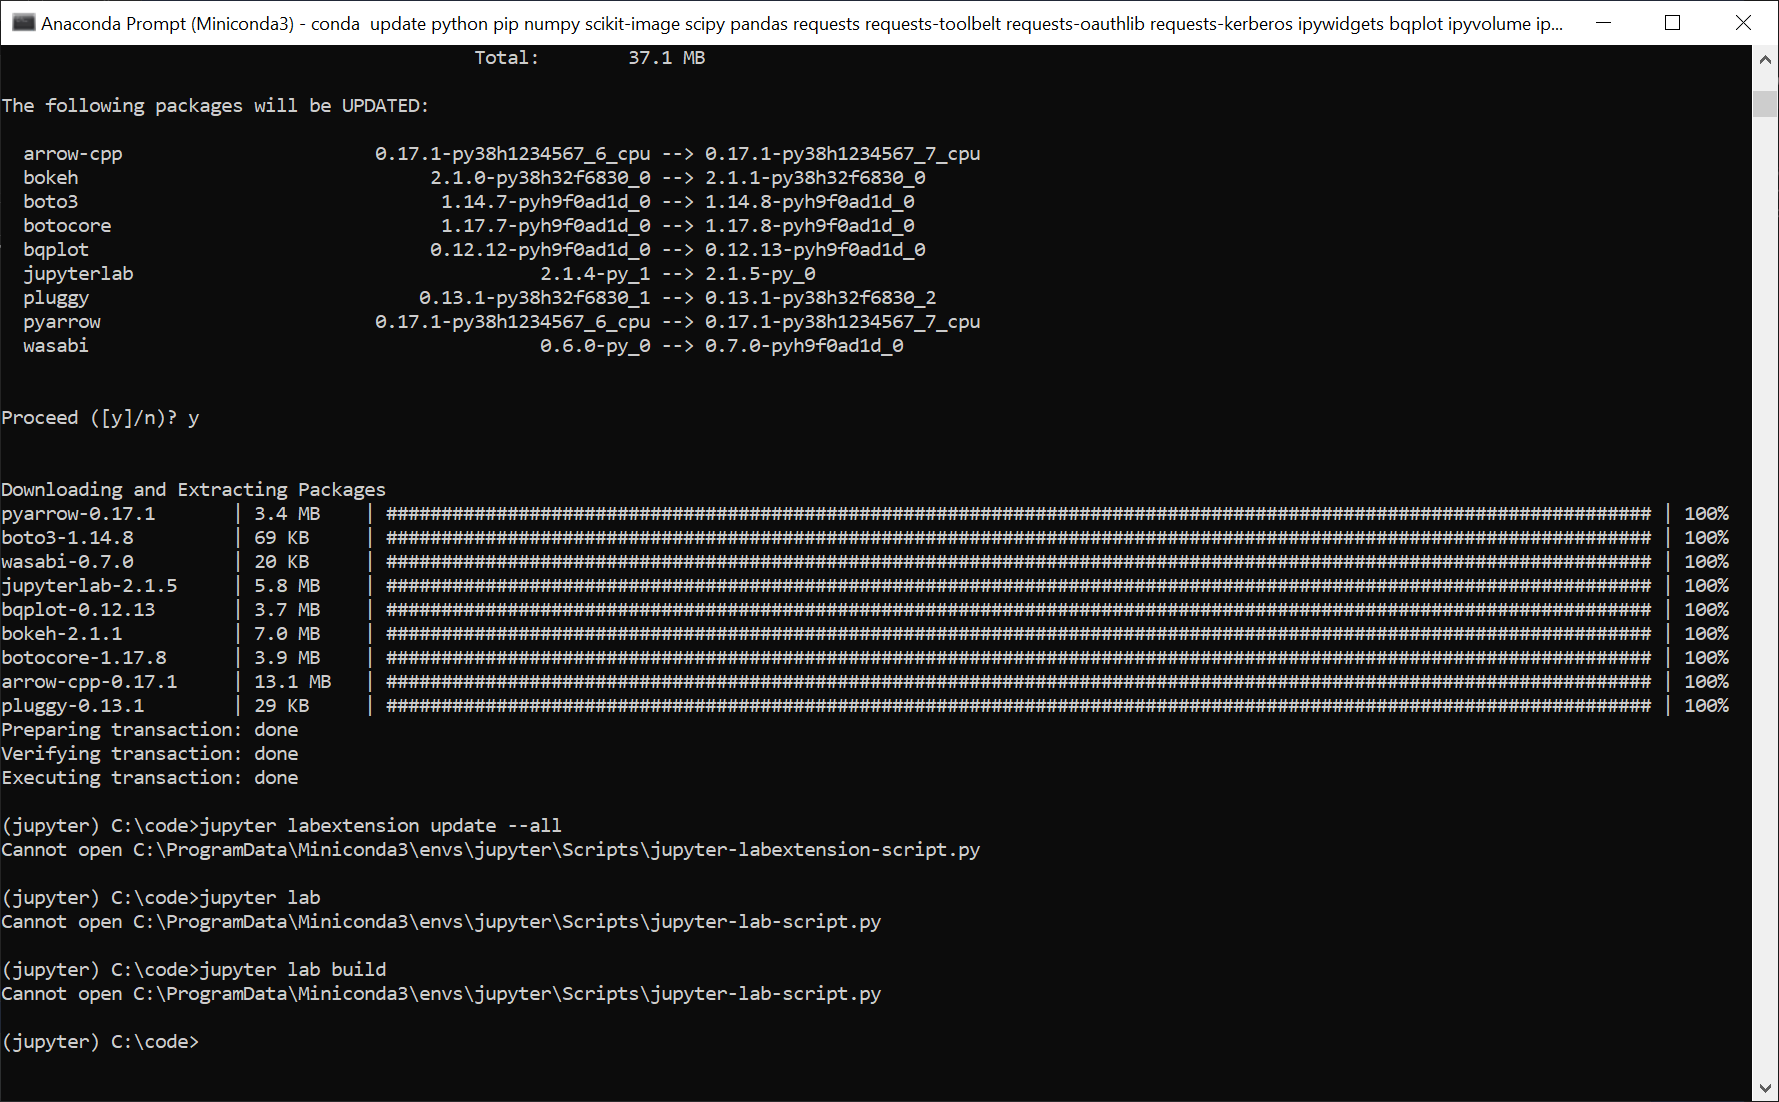
Task: Select the 'Proceed ([y]/n)? y' text
Action: [x=100, y=417]
